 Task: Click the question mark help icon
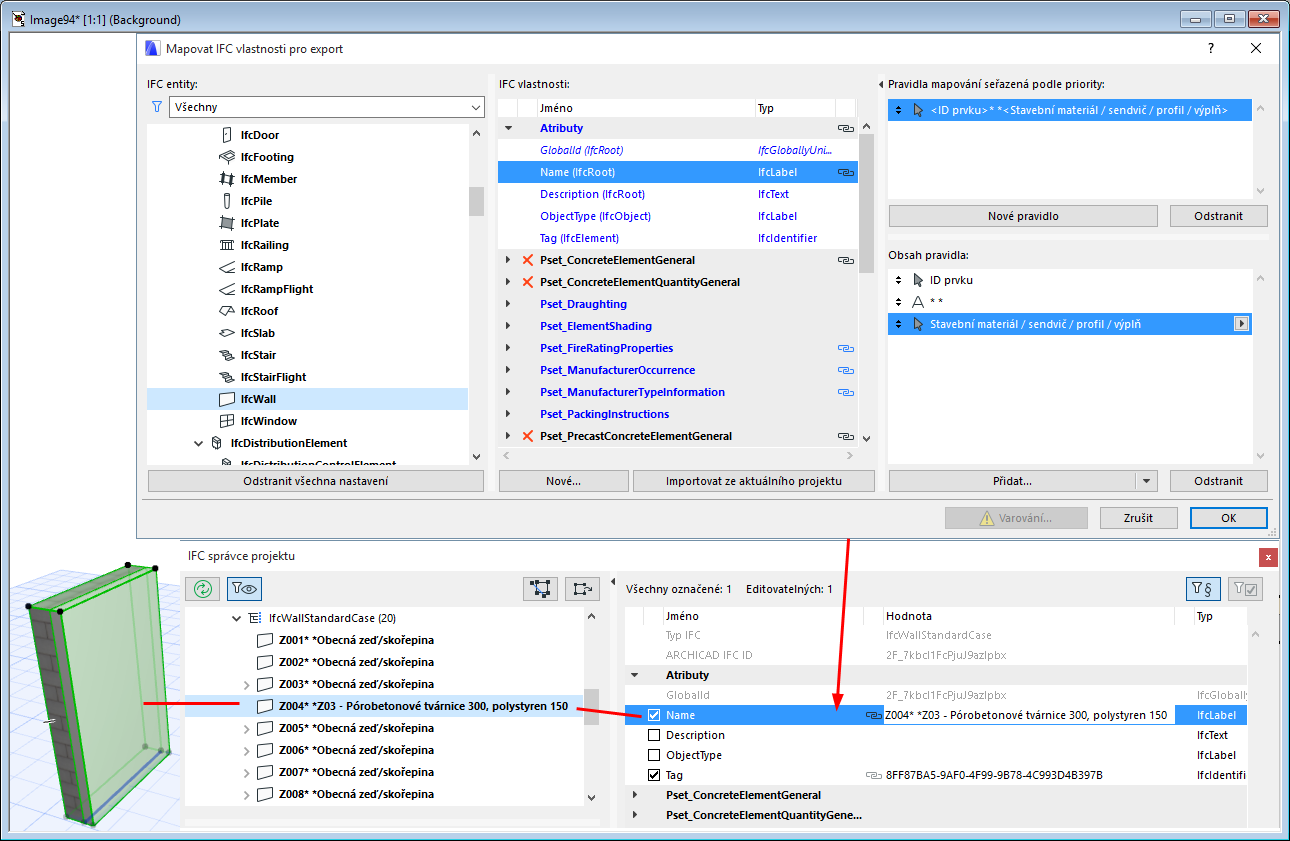[x=1211, y=48]
